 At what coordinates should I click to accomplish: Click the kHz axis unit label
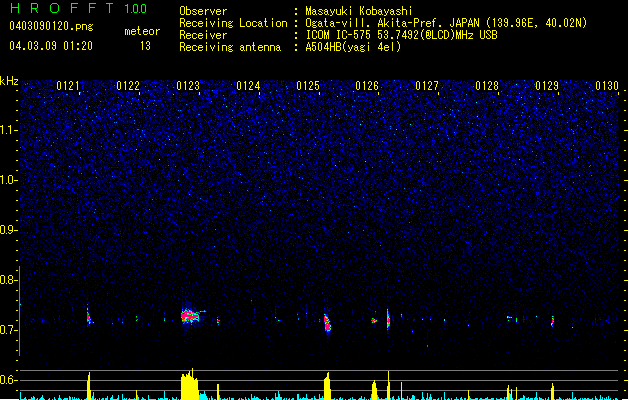pos(9,81)
